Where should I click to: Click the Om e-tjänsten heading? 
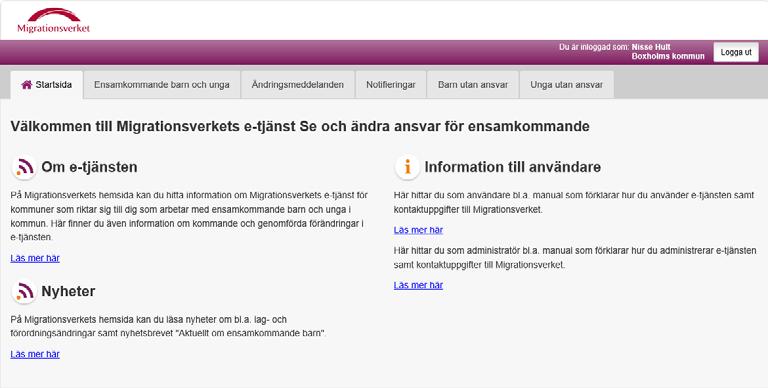(89, 167)
